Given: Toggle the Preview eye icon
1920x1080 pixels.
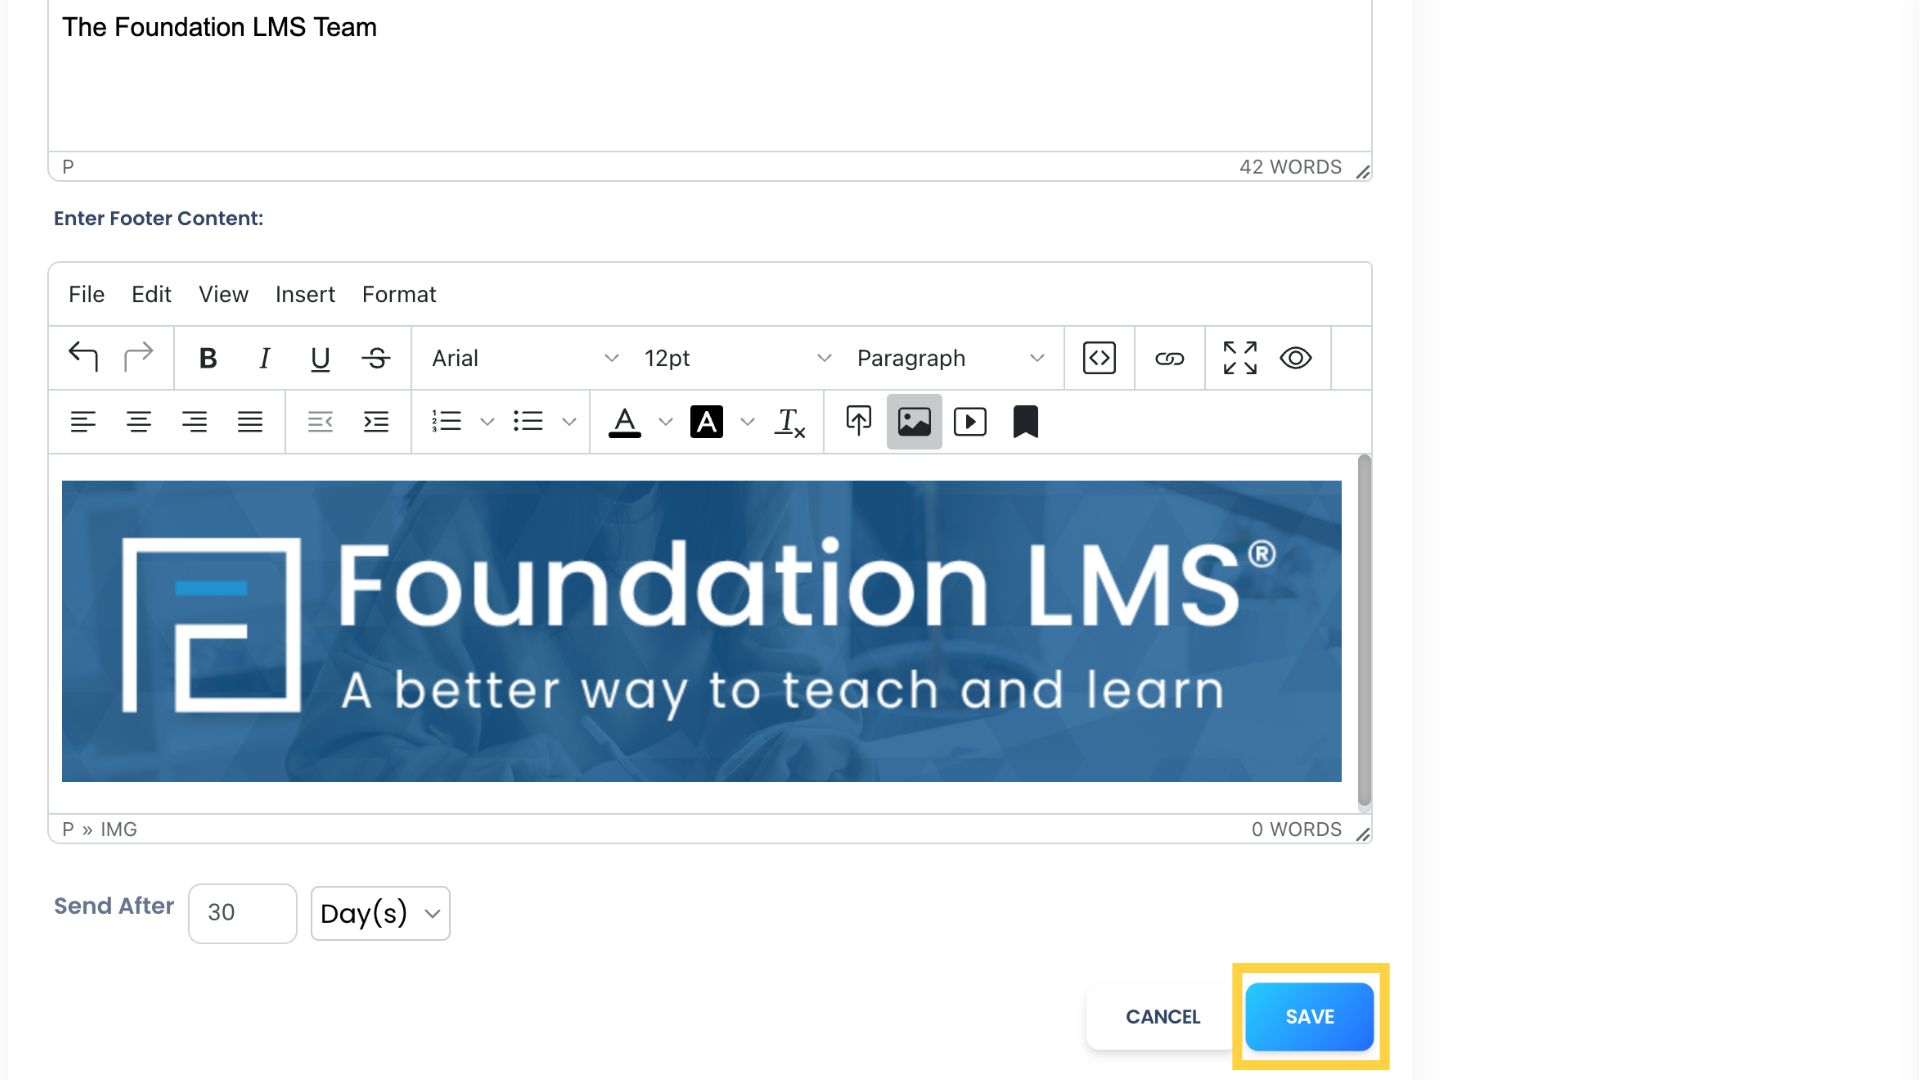Looking at the screenshot, I should [1296, 357].
